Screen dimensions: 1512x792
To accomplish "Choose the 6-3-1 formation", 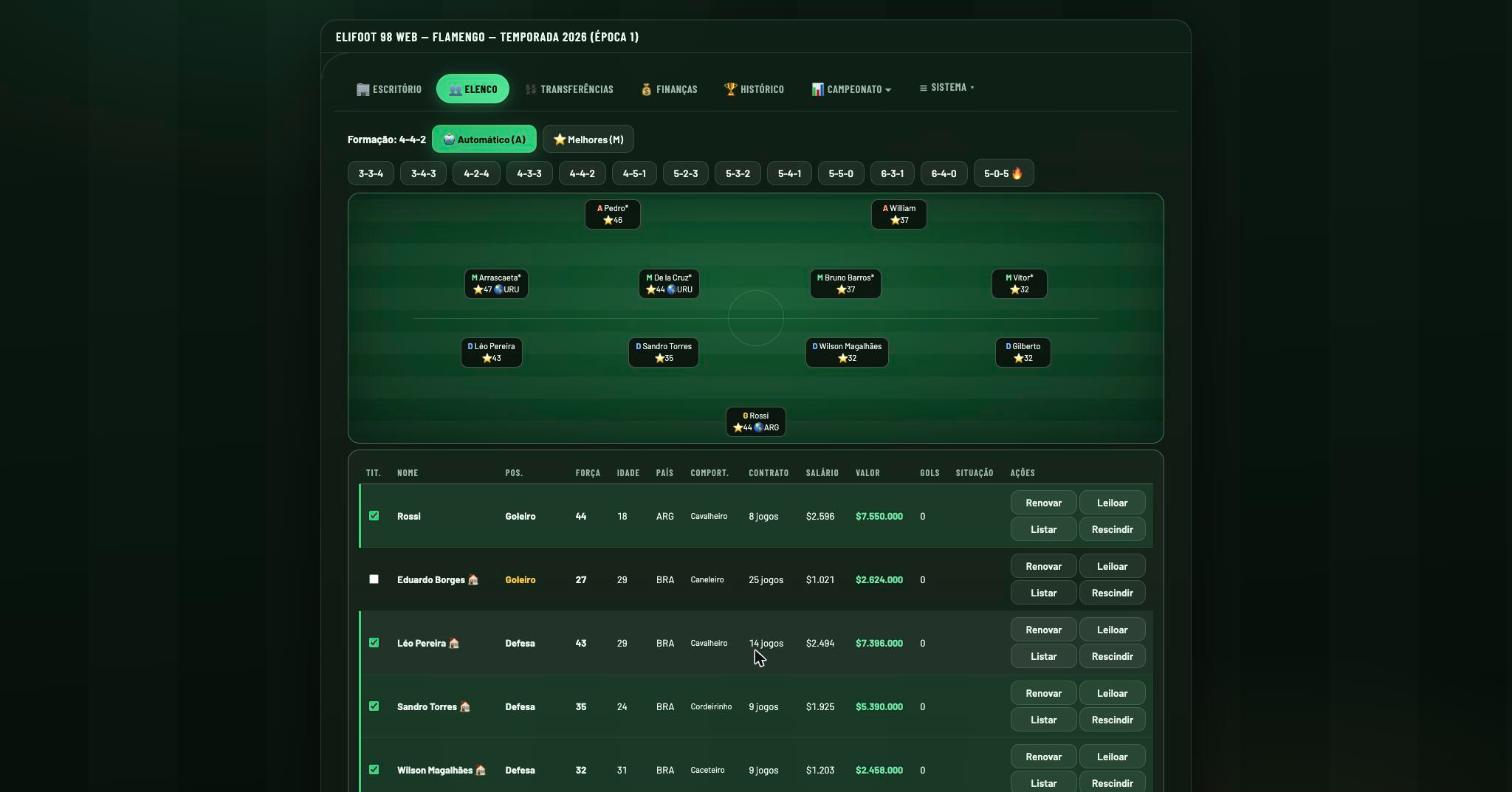I will pos(892,173).
